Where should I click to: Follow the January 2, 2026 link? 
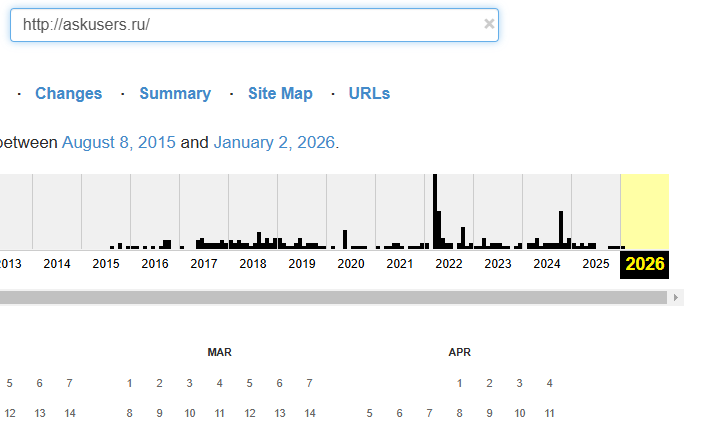(275, 143)
